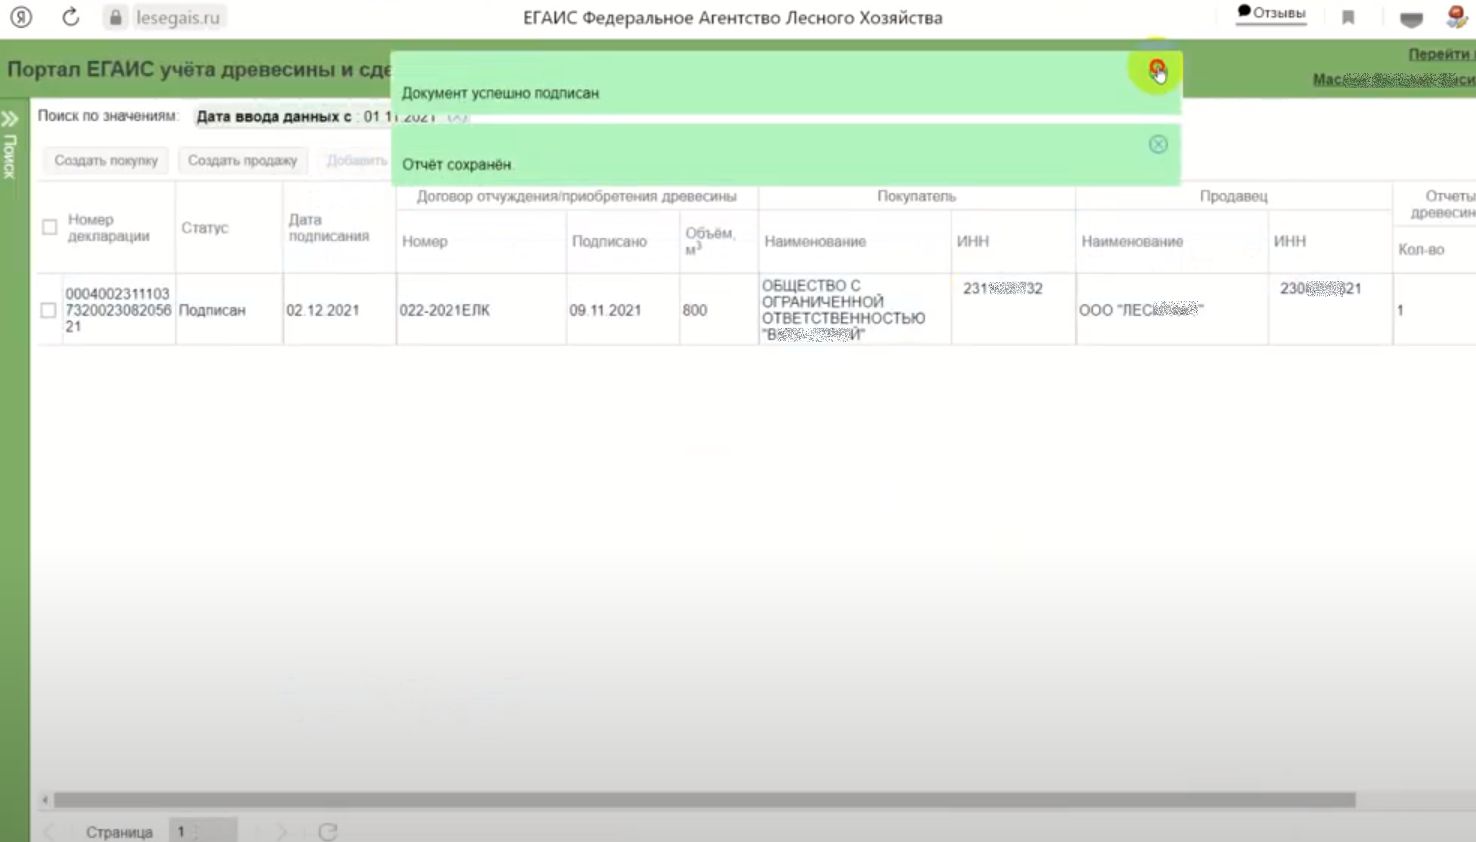Image resolution: width=1476 pixels, height=842 pixels.
Task: Expand the Поиск side panel with the double chevron
Action: tap(10, 119)
